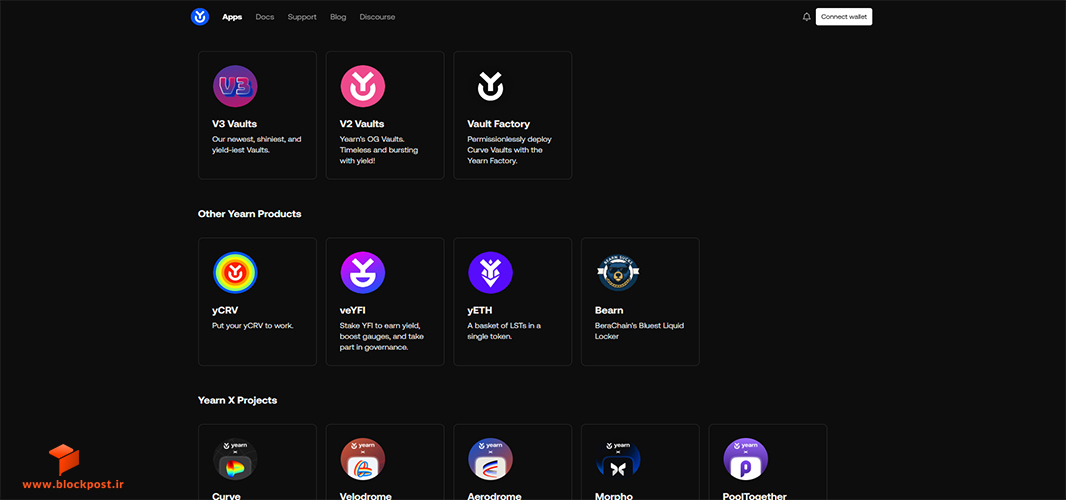The width and height of the screenshot is (1066, 500).
Task: Go to the Blog menu item
Action: click(338, 17)
